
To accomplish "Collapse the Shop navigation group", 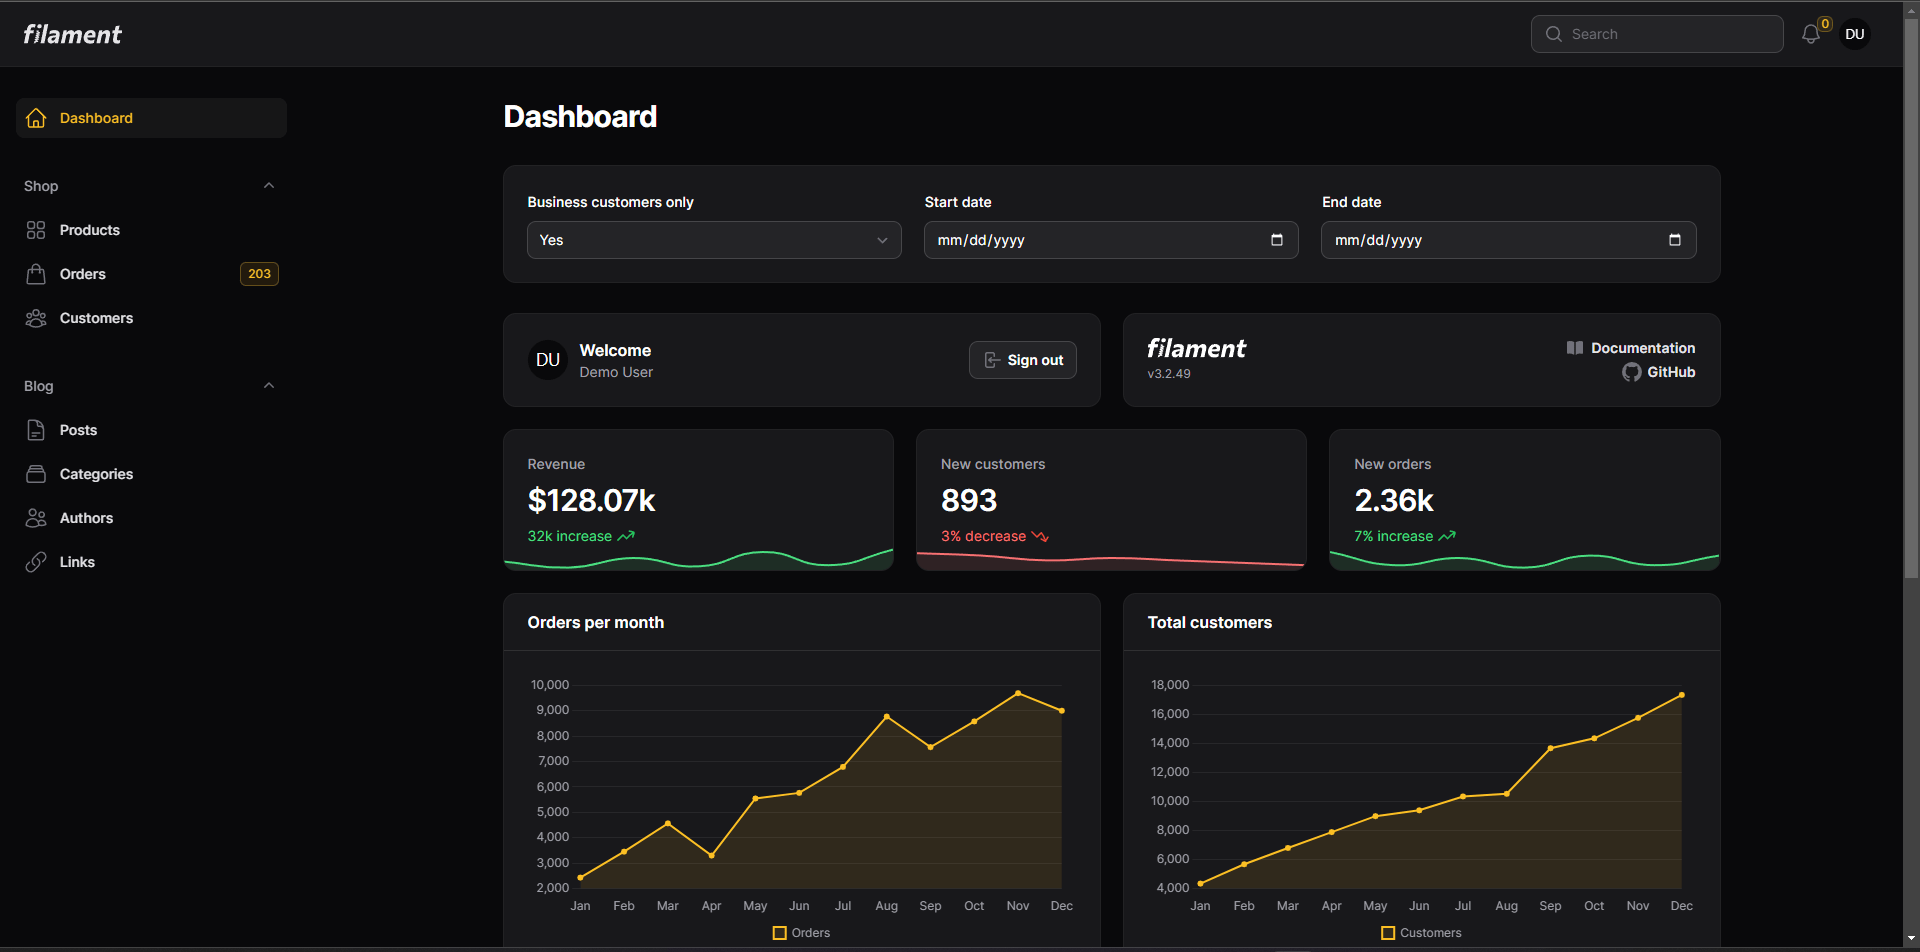I will (269, 186).
